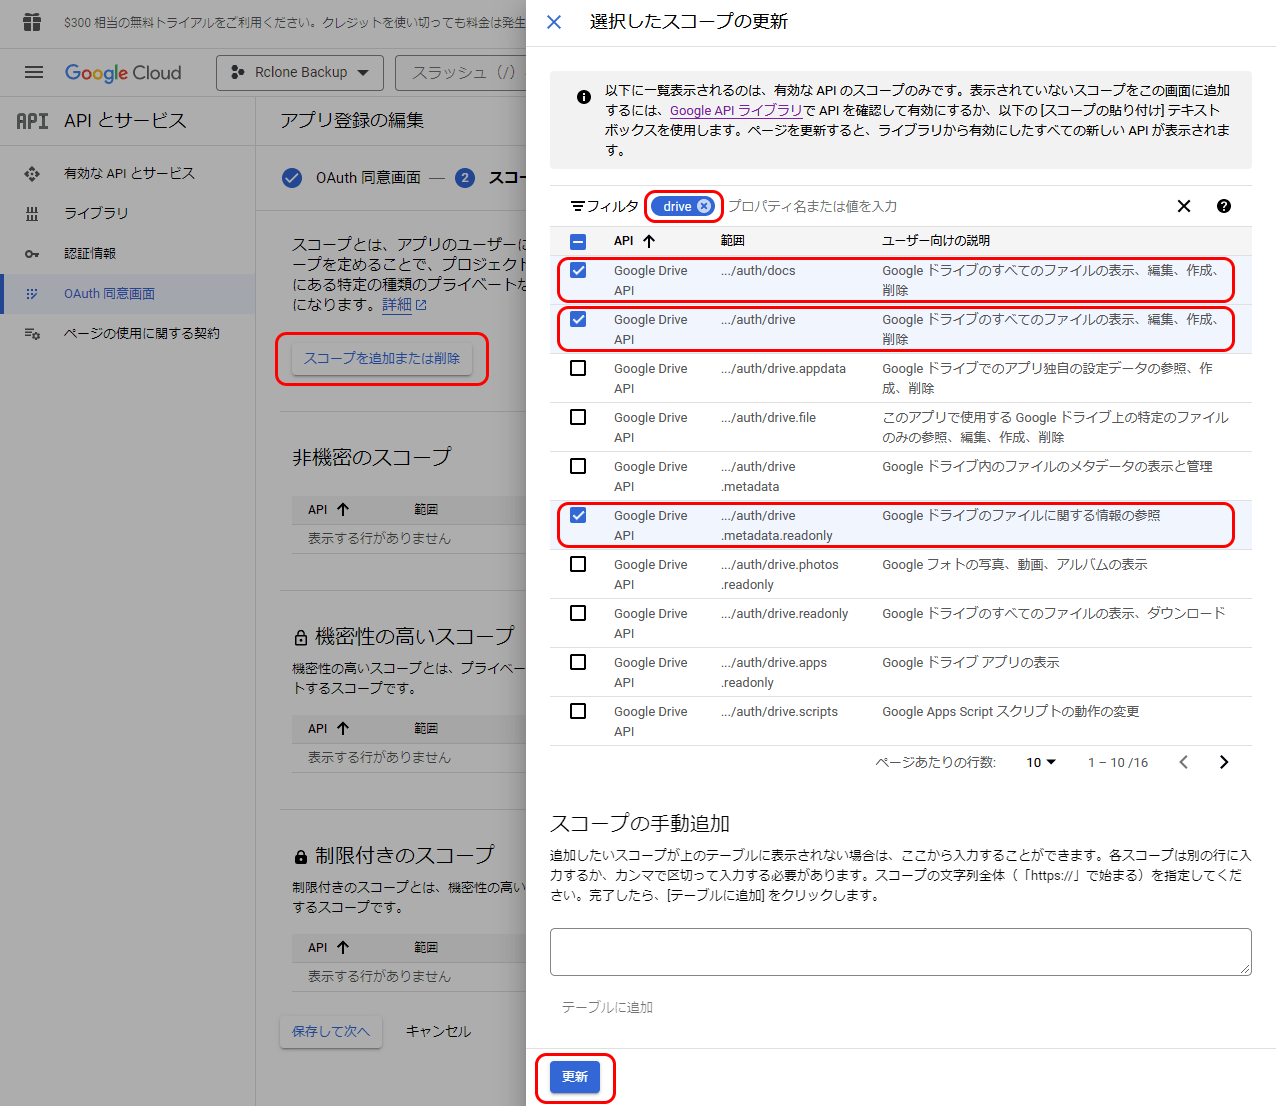Click the スコープを追加または削除 button
1276x1106 pixels.
click(x=382, y=358)
